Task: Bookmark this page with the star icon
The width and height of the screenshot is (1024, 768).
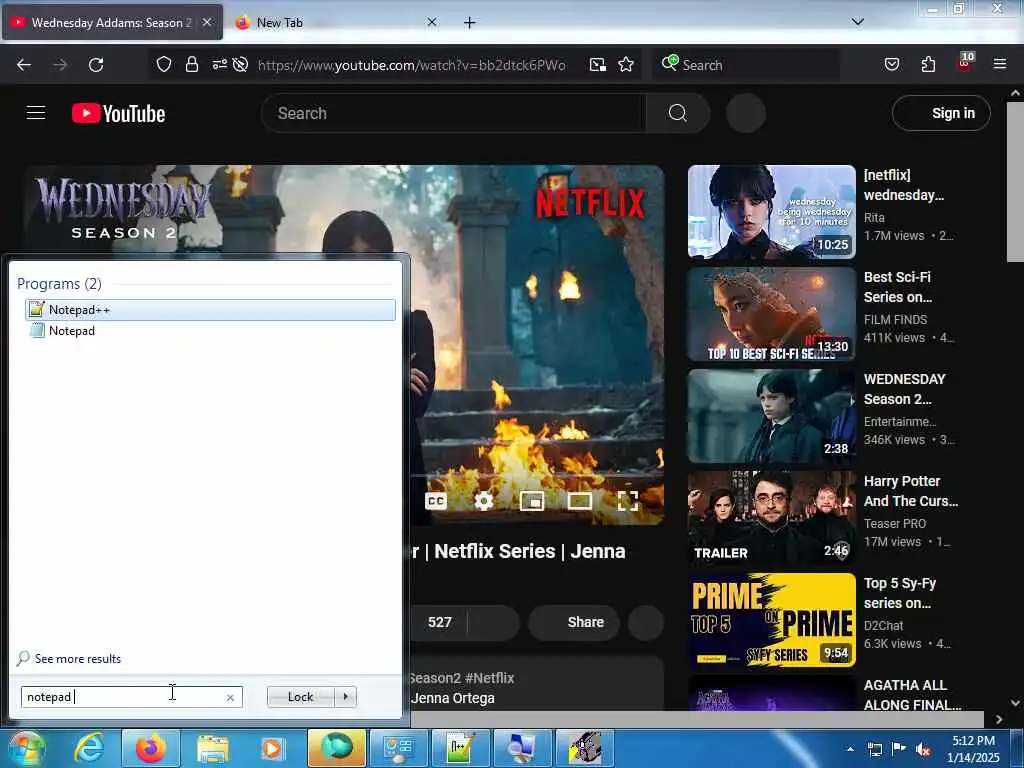Action: point(626,64)
